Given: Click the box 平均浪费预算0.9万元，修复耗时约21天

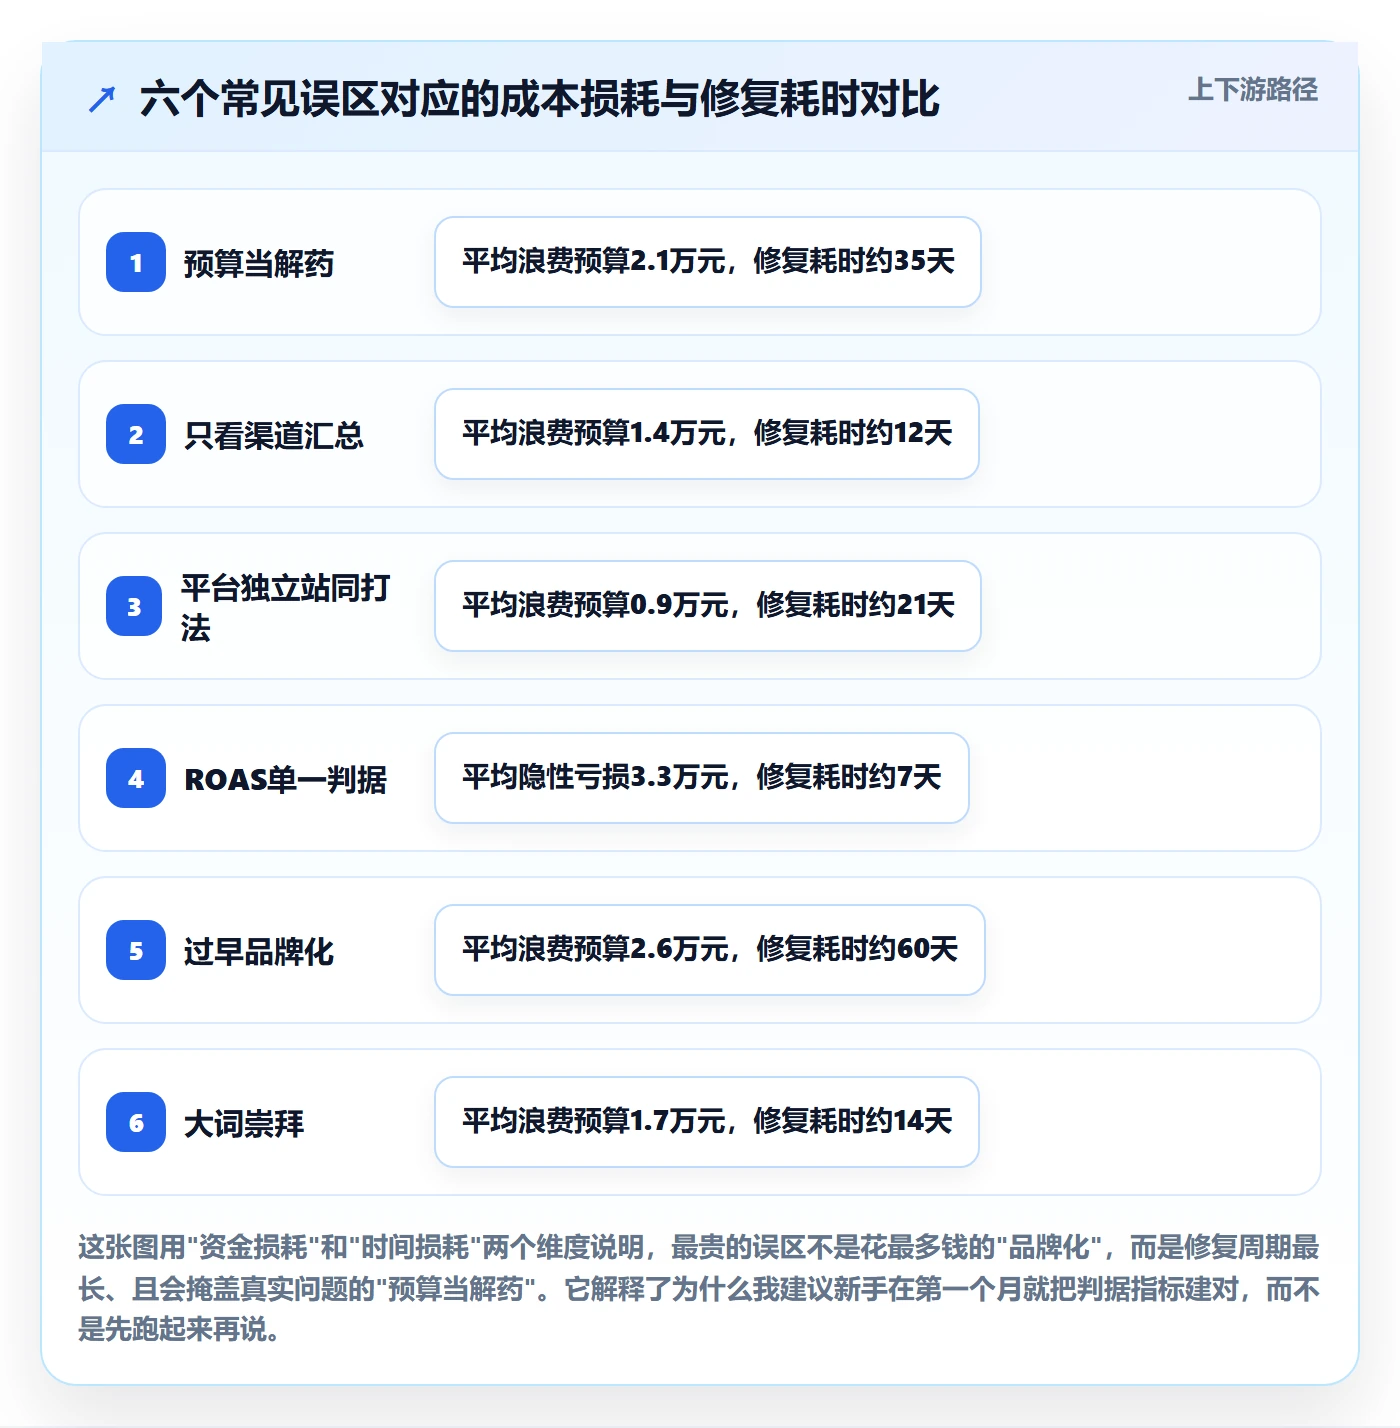Looking at the screenshot, I should (x=708, y=606).
